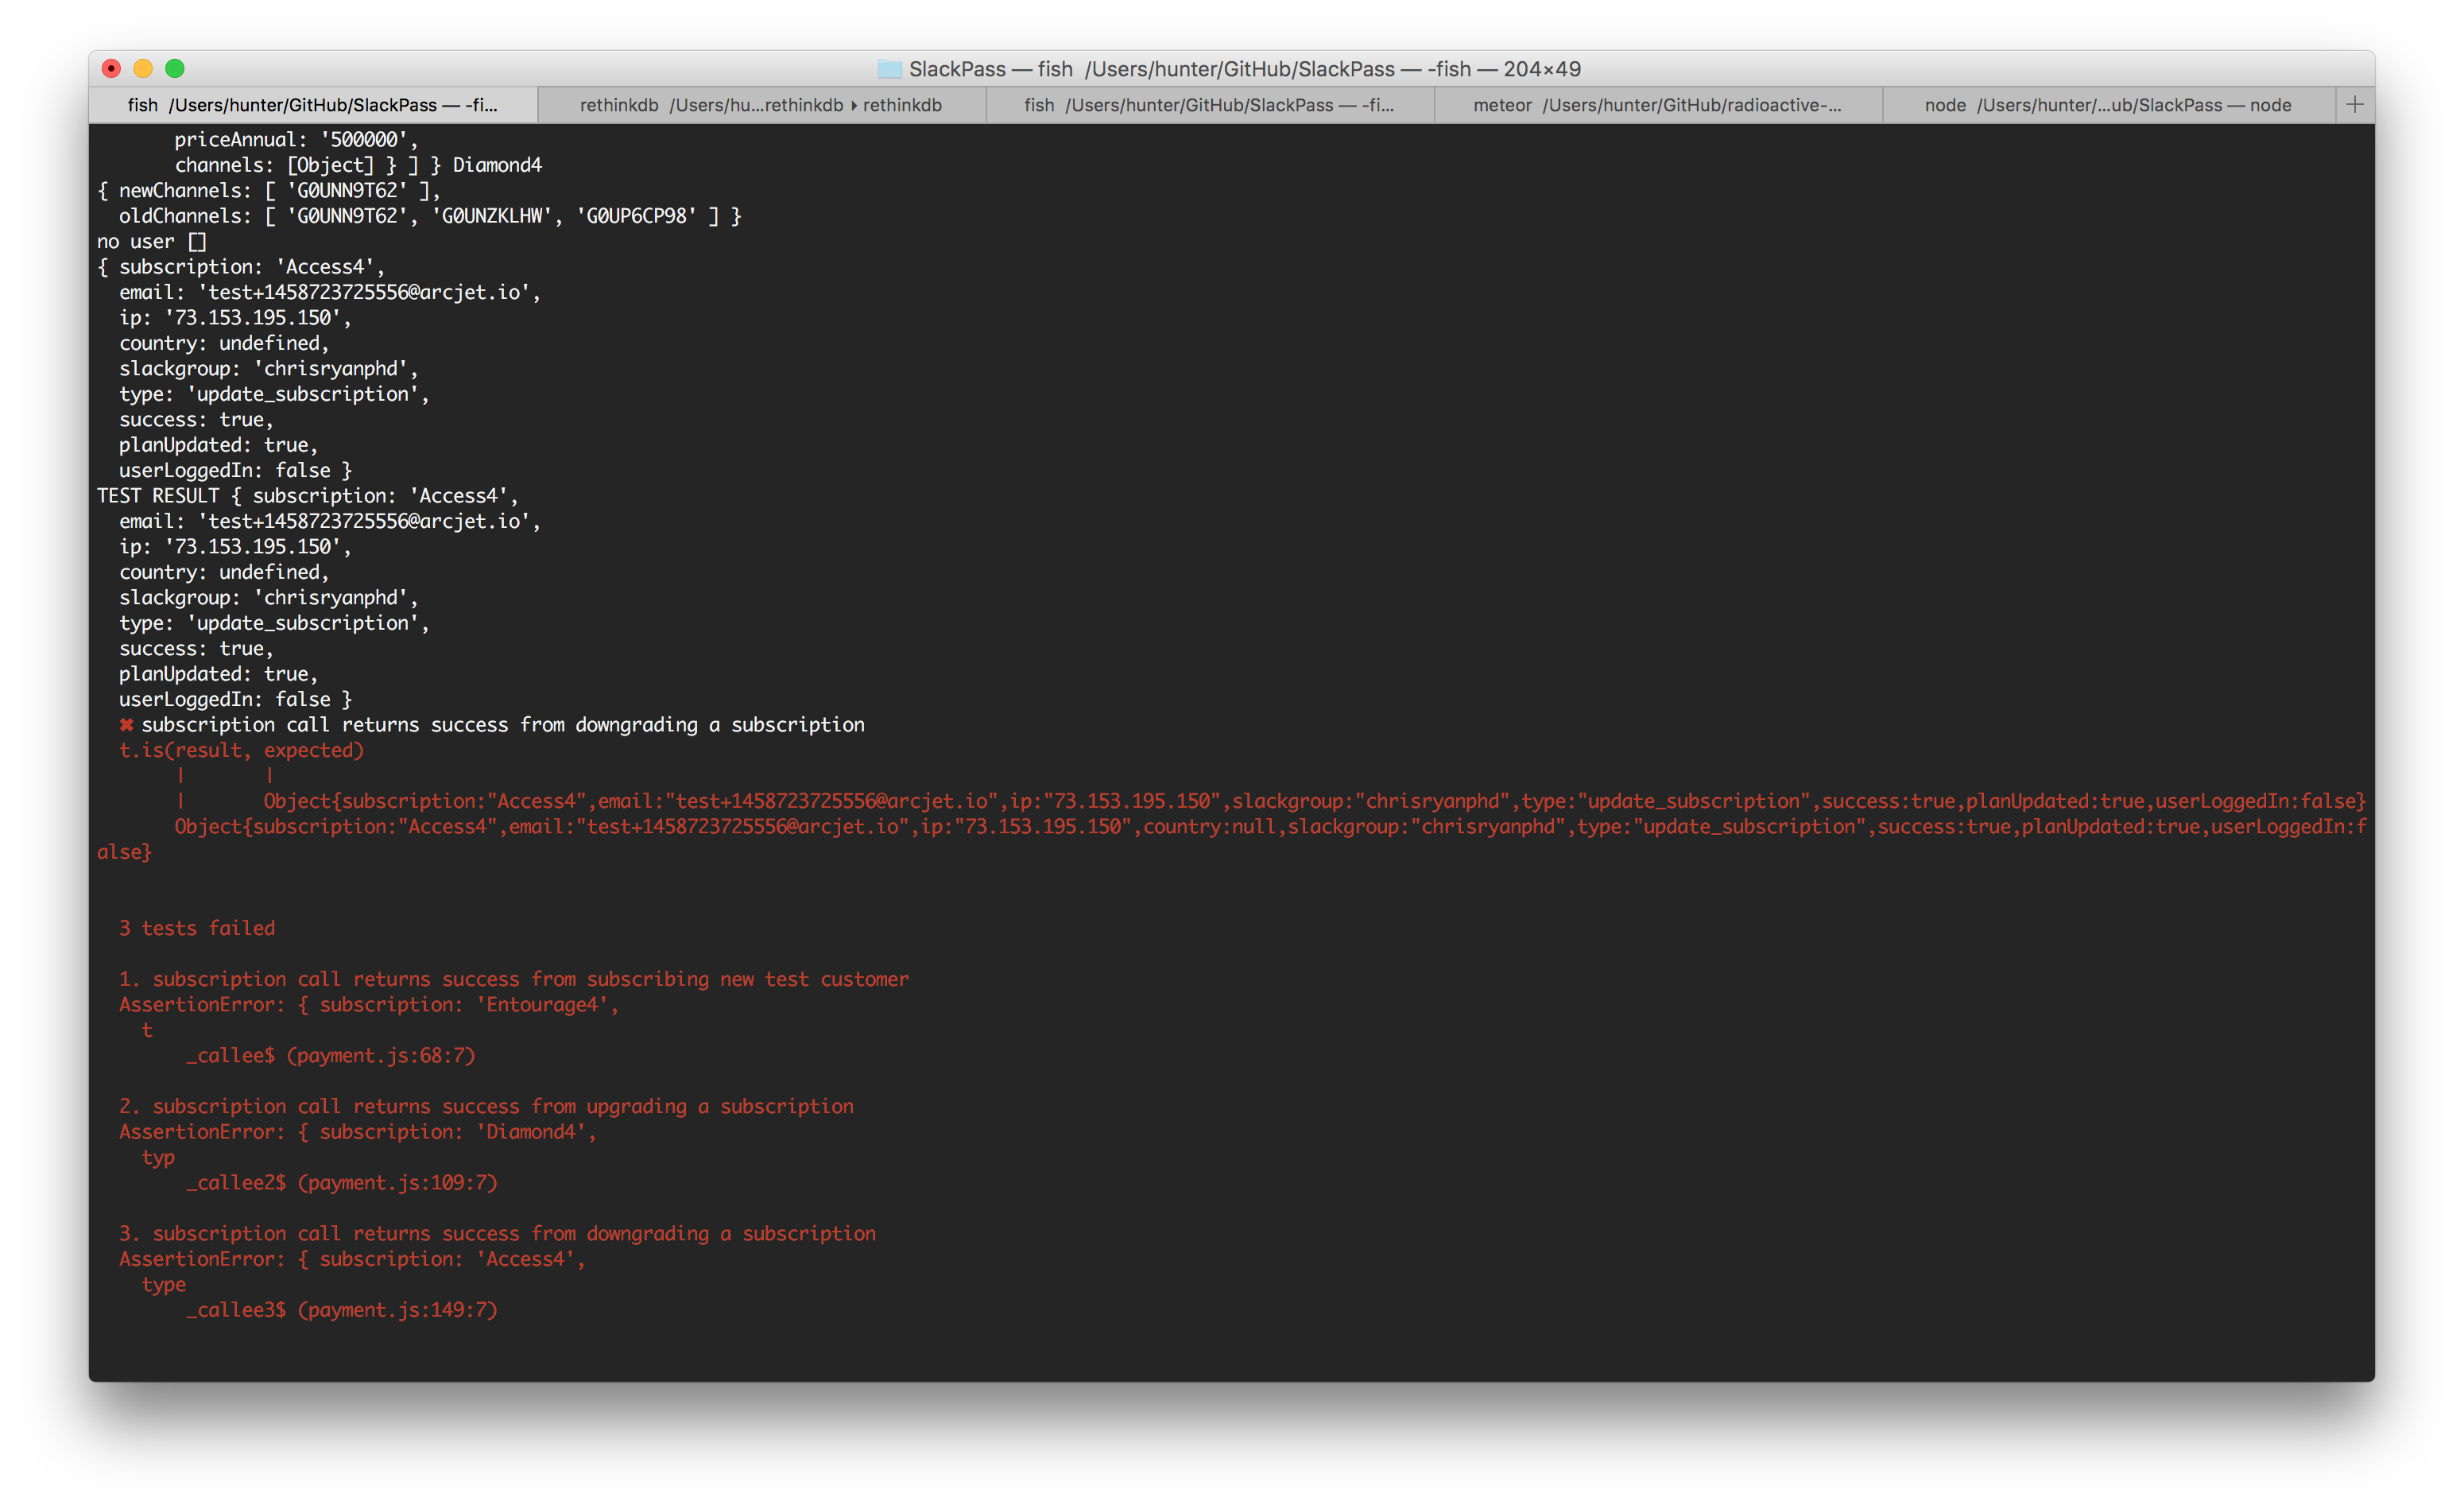Add a new terminal tab with plus
This screenshot has height=1509, width=2464.
pos(2355,105)
